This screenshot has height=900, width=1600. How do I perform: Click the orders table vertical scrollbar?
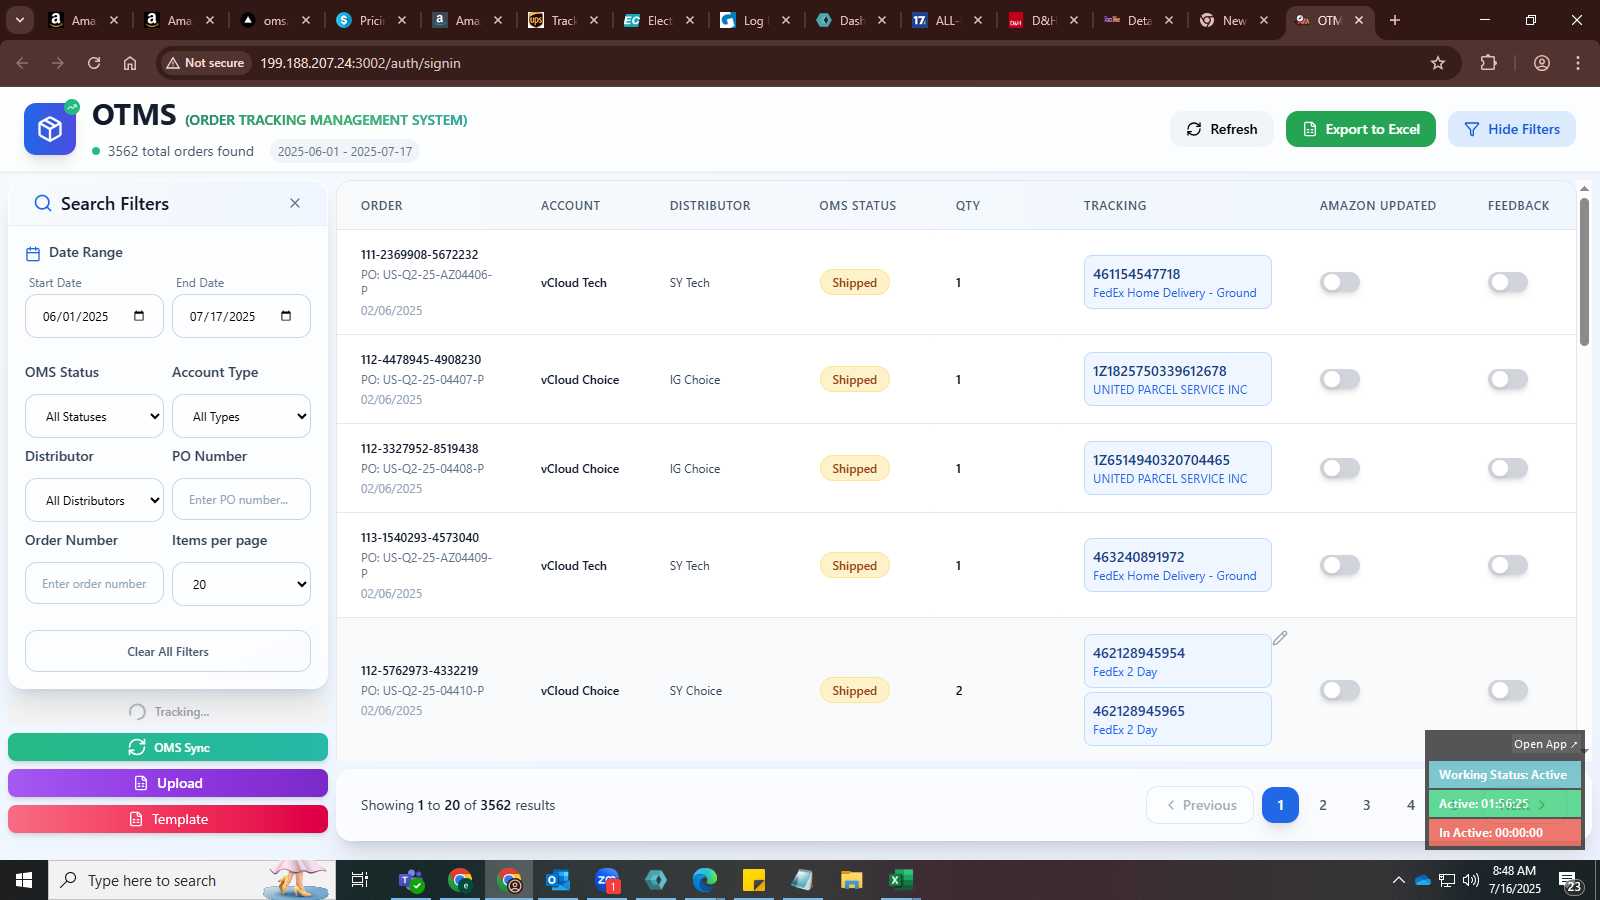(1584, 273)
